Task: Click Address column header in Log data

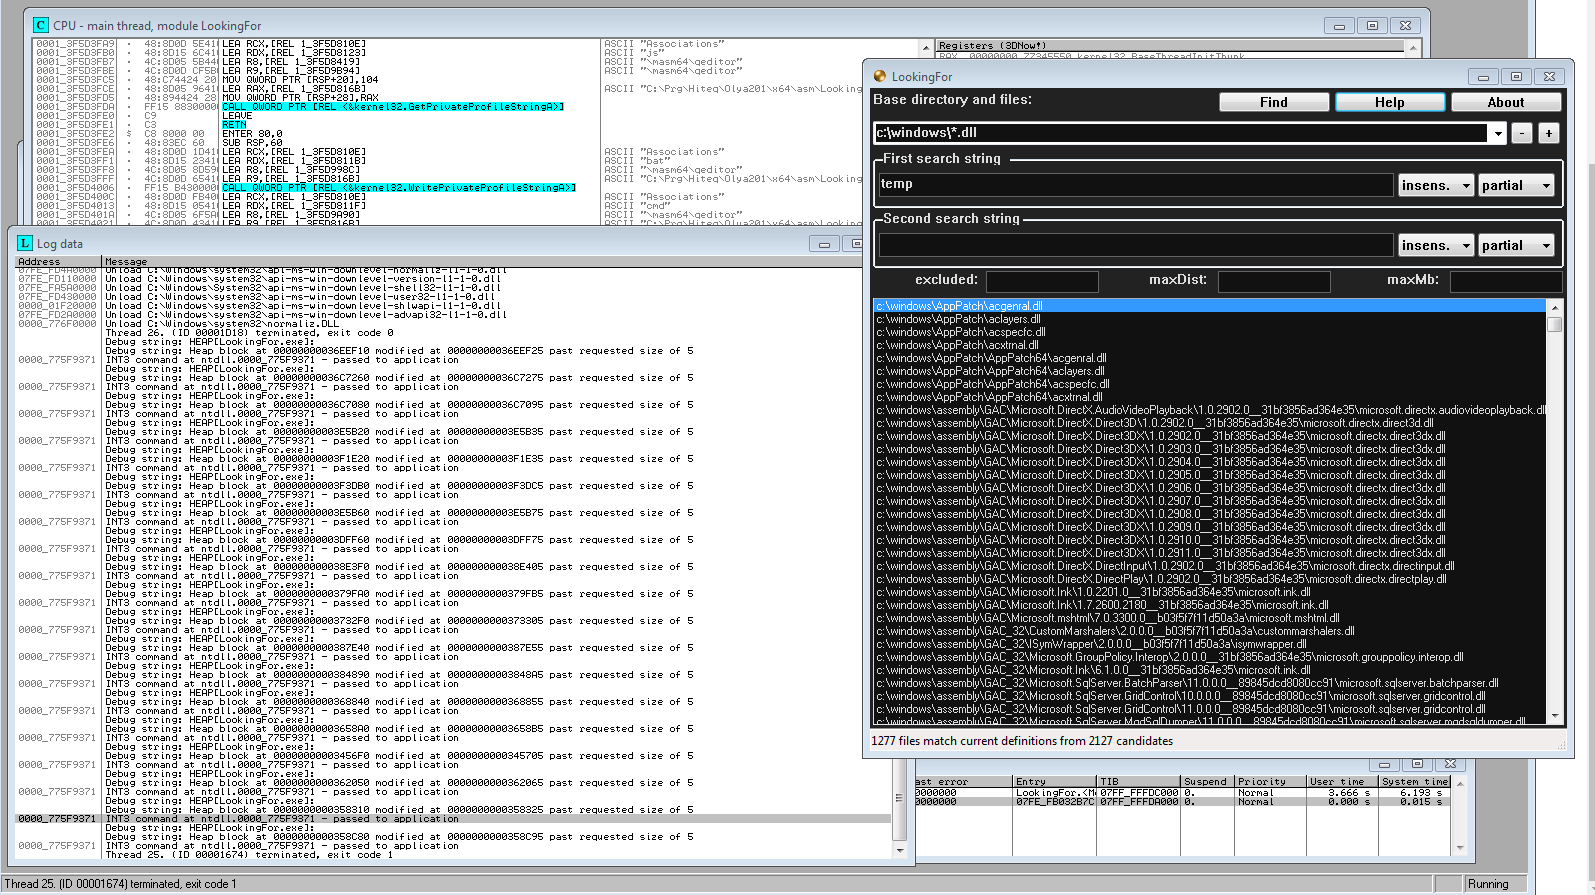Action: 59,261
